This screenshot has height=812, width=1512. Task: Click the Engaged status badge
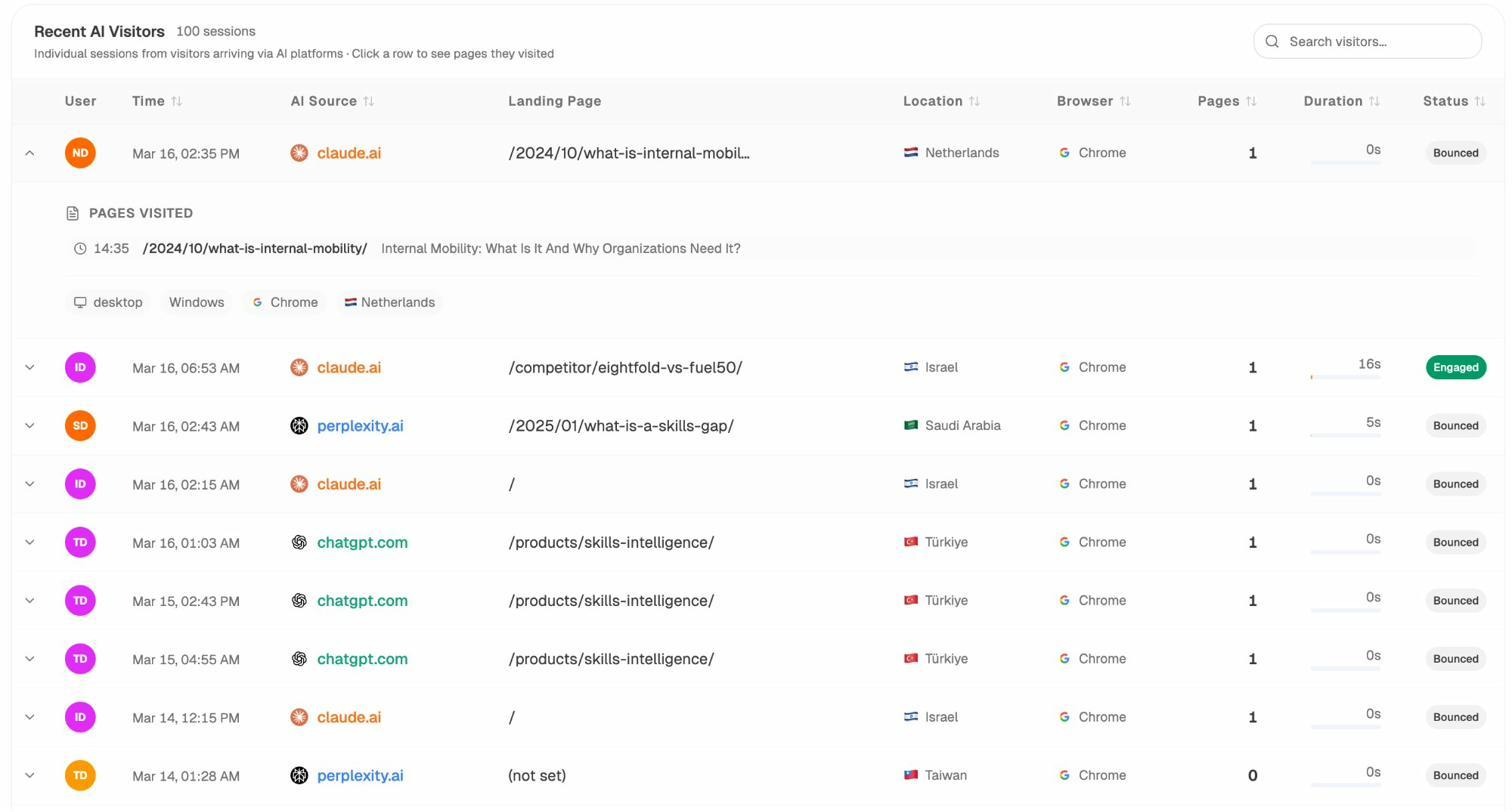click(1455, 367)
